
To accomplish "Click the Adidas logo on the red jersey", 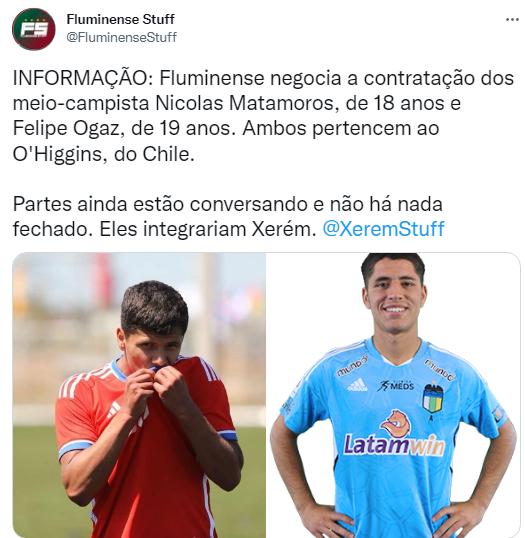I will [114, 410].
